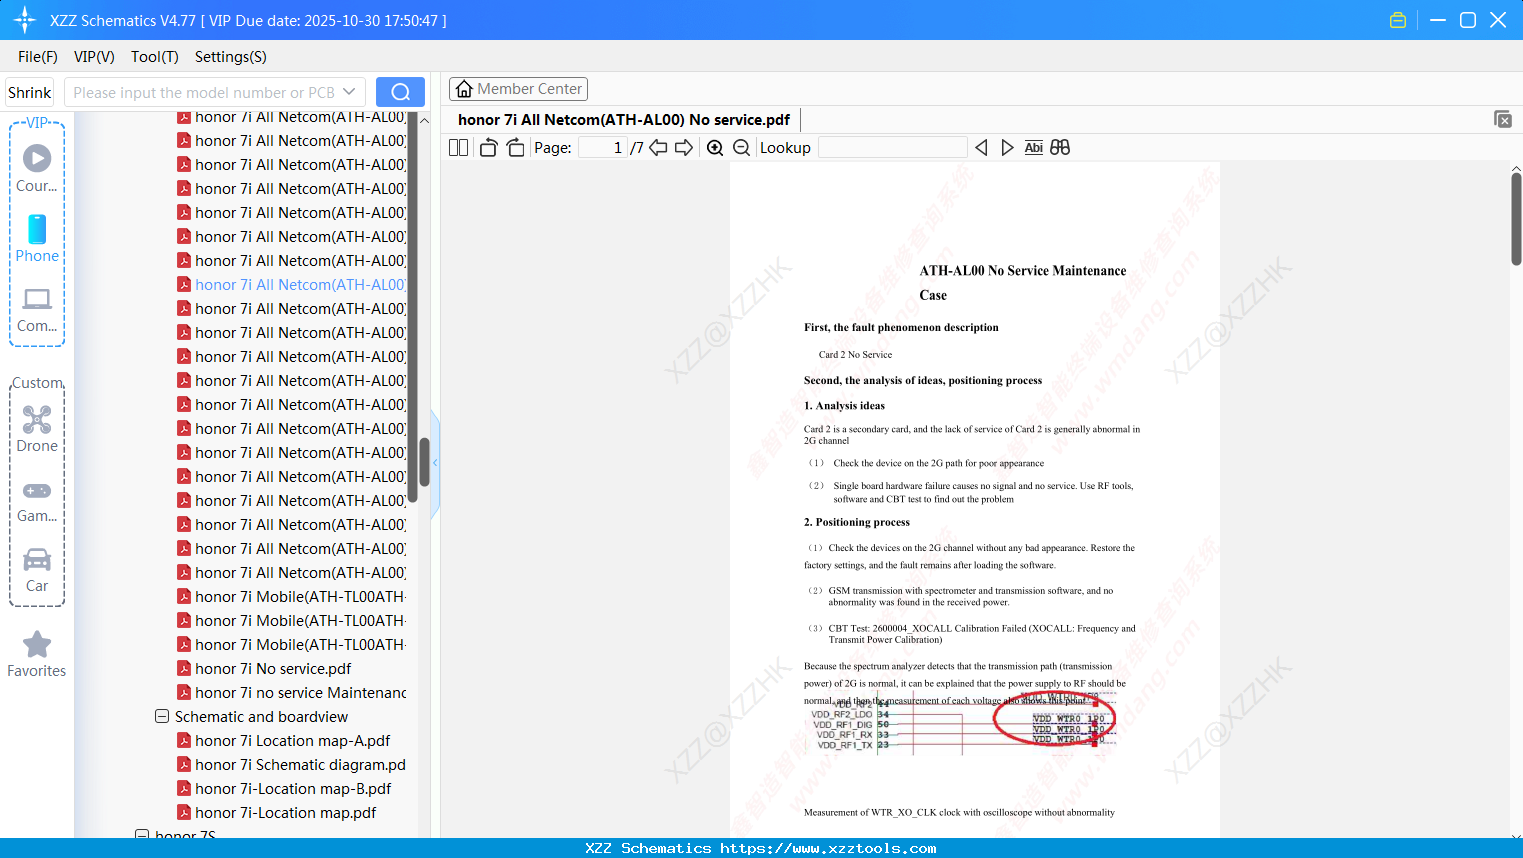
Task: Minimize the XZZ Schematics window
Action: coord(1438,20)
